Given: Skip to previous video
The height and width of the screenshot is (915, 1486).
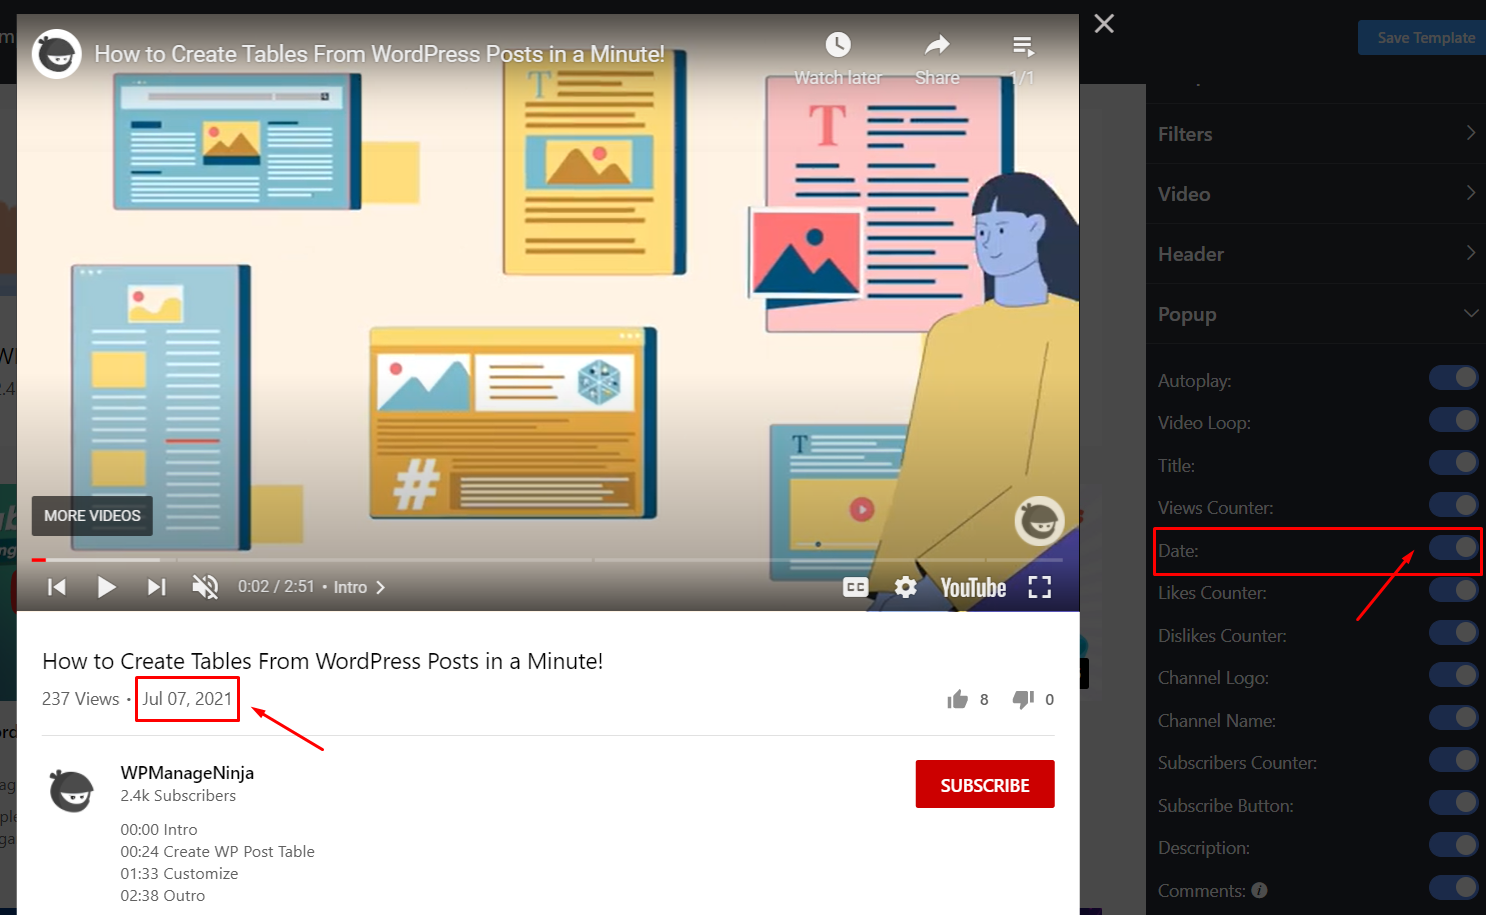Looking at the screenshot, I should 57,587.
